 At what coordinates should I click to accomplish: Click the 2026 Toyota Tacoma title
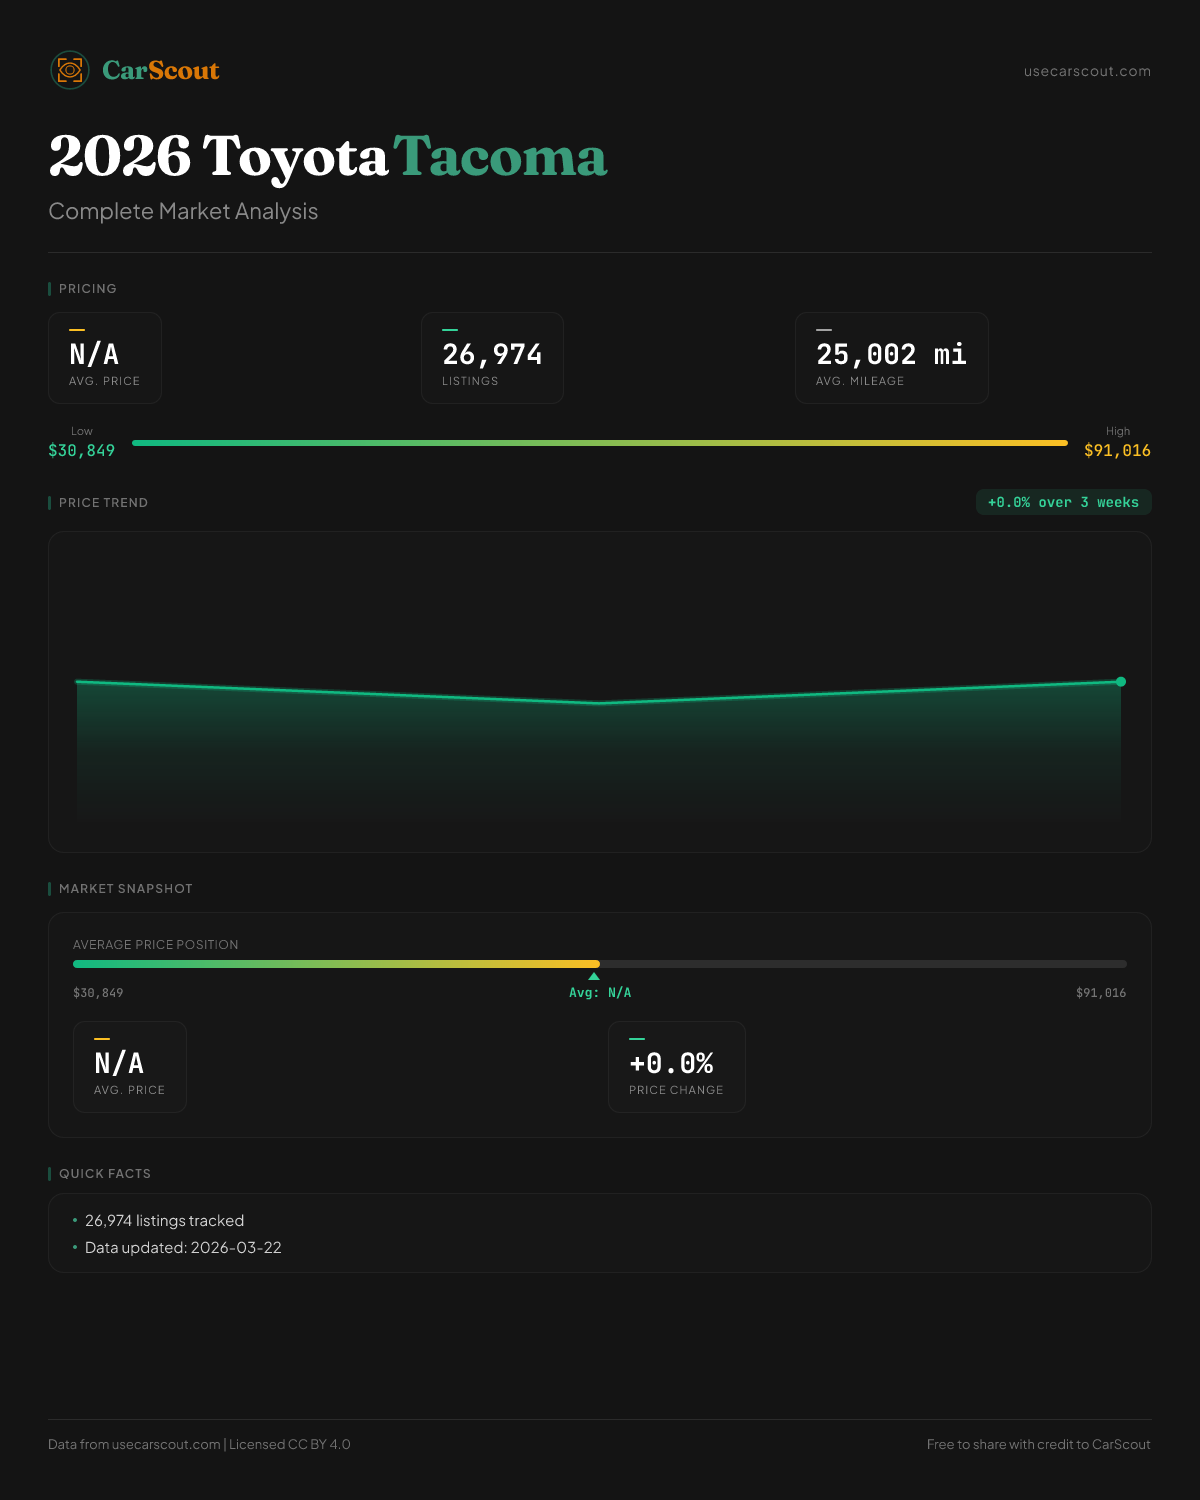coord(328,157)
